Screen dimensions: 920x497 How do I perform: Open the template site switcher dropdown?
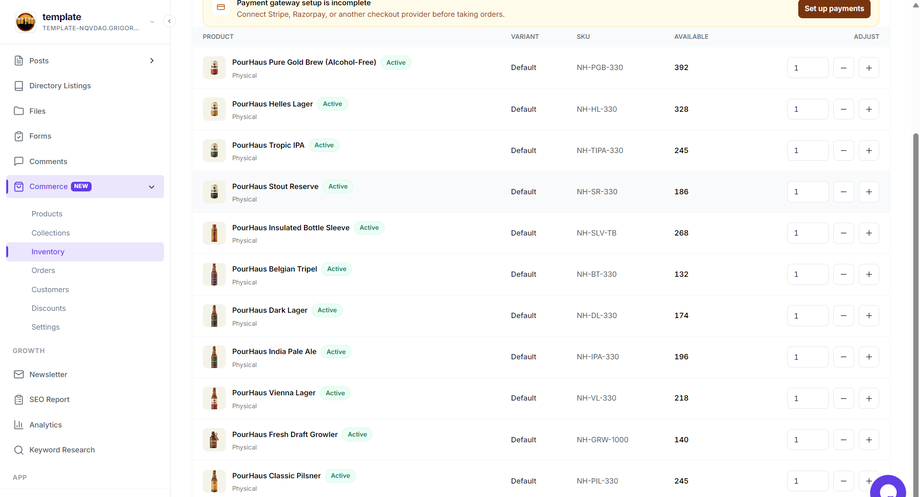[x=152, y=22]
